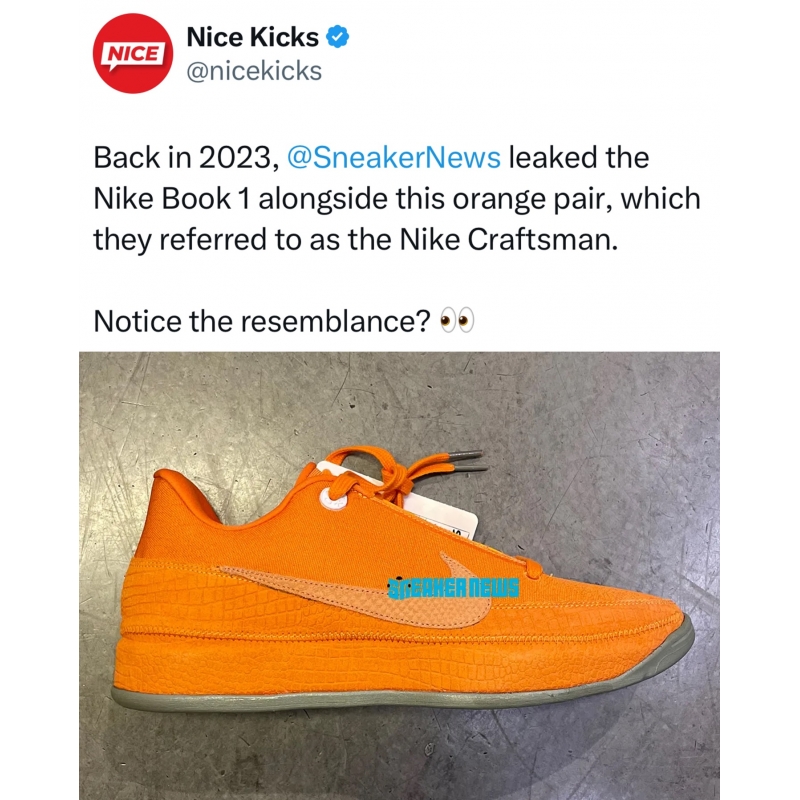Select the teal Sneaker News watermark
Image resolution: width=800 pixels, height=800 pixels.
tap(453, 588)
